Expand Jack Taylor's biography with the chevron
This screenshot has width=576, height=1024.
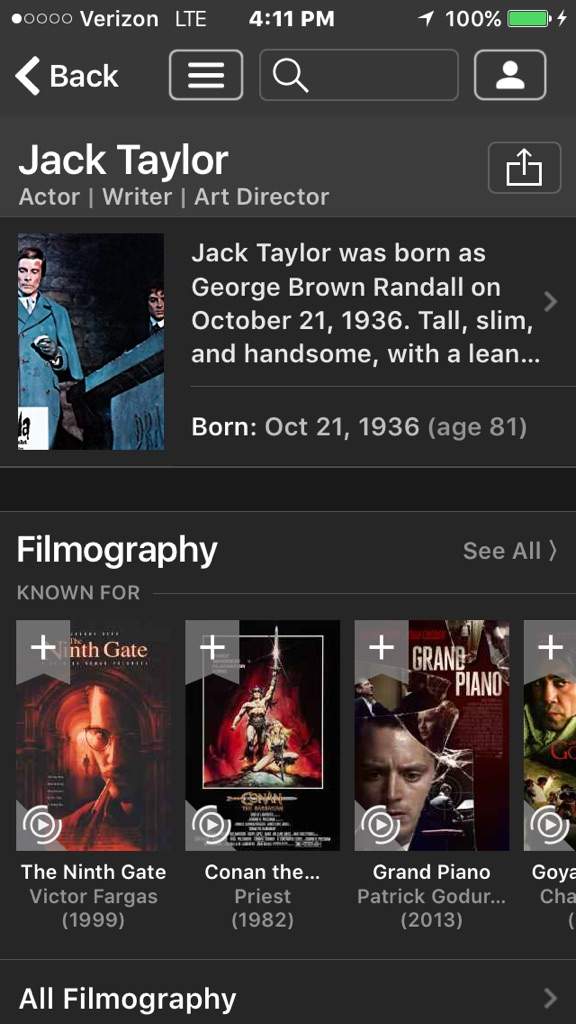tap(551, 302)
